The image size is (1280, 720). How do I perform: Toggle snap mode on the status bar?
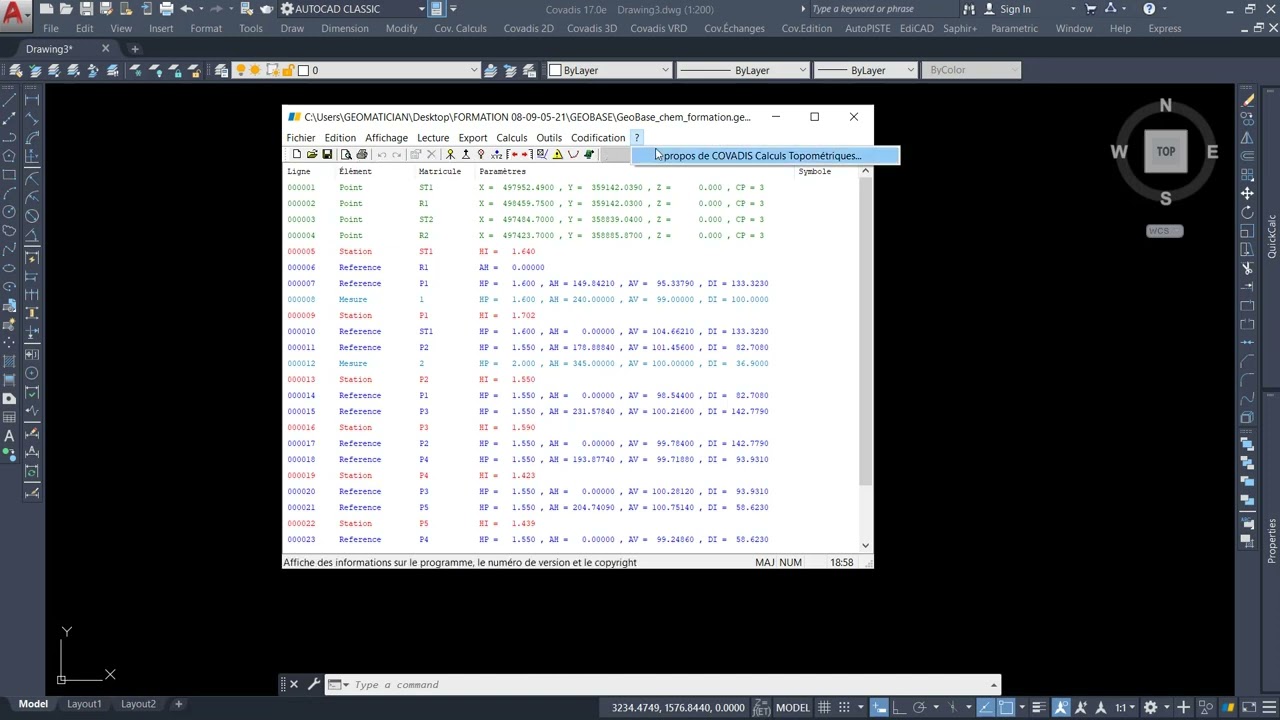[843, 707]
